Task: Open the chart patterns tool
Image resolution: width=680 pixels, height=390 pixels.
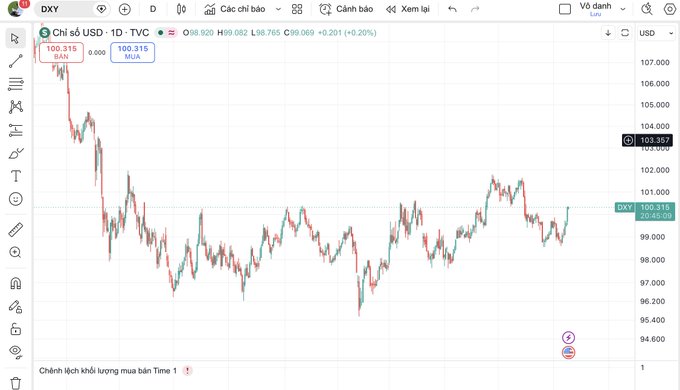Action: [x=16, y=107]
